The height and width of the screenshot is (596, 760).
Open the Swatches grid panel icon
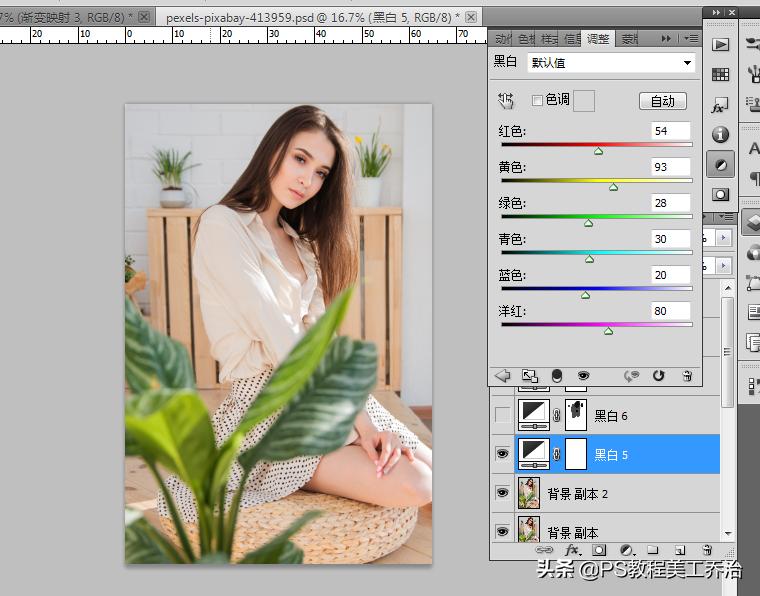(x=720, y=74)
